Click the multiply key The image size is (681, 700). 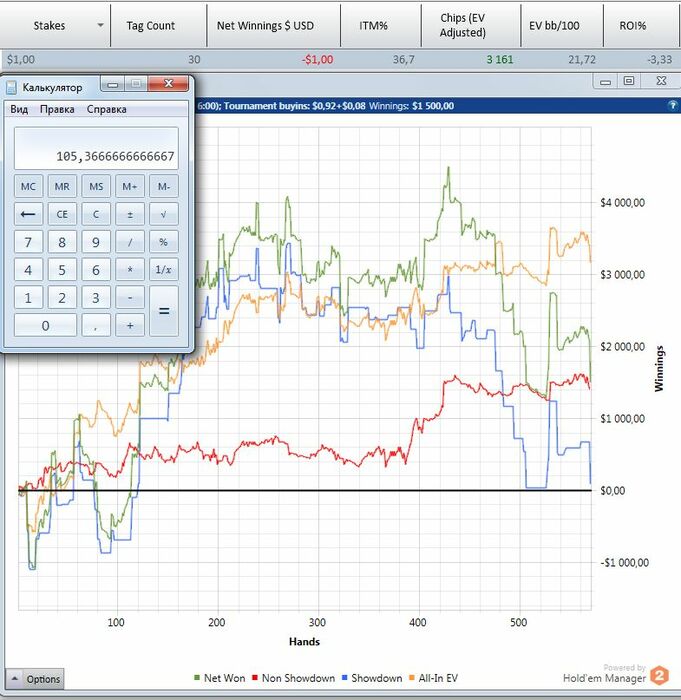pyautogui.click(x=130, y=270)
